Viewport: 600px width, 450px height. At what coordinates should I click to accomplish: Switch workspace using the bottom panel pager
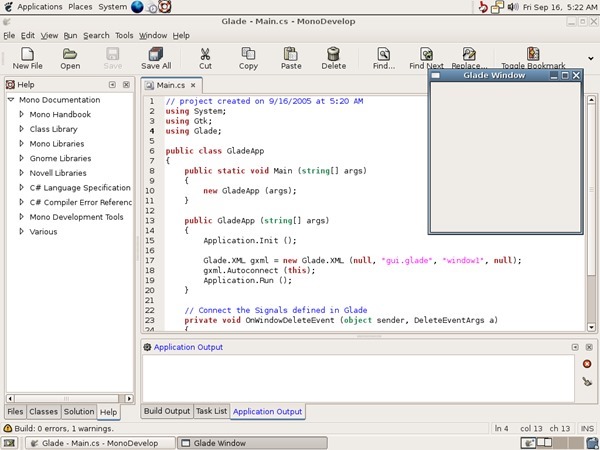click(551, 443)
